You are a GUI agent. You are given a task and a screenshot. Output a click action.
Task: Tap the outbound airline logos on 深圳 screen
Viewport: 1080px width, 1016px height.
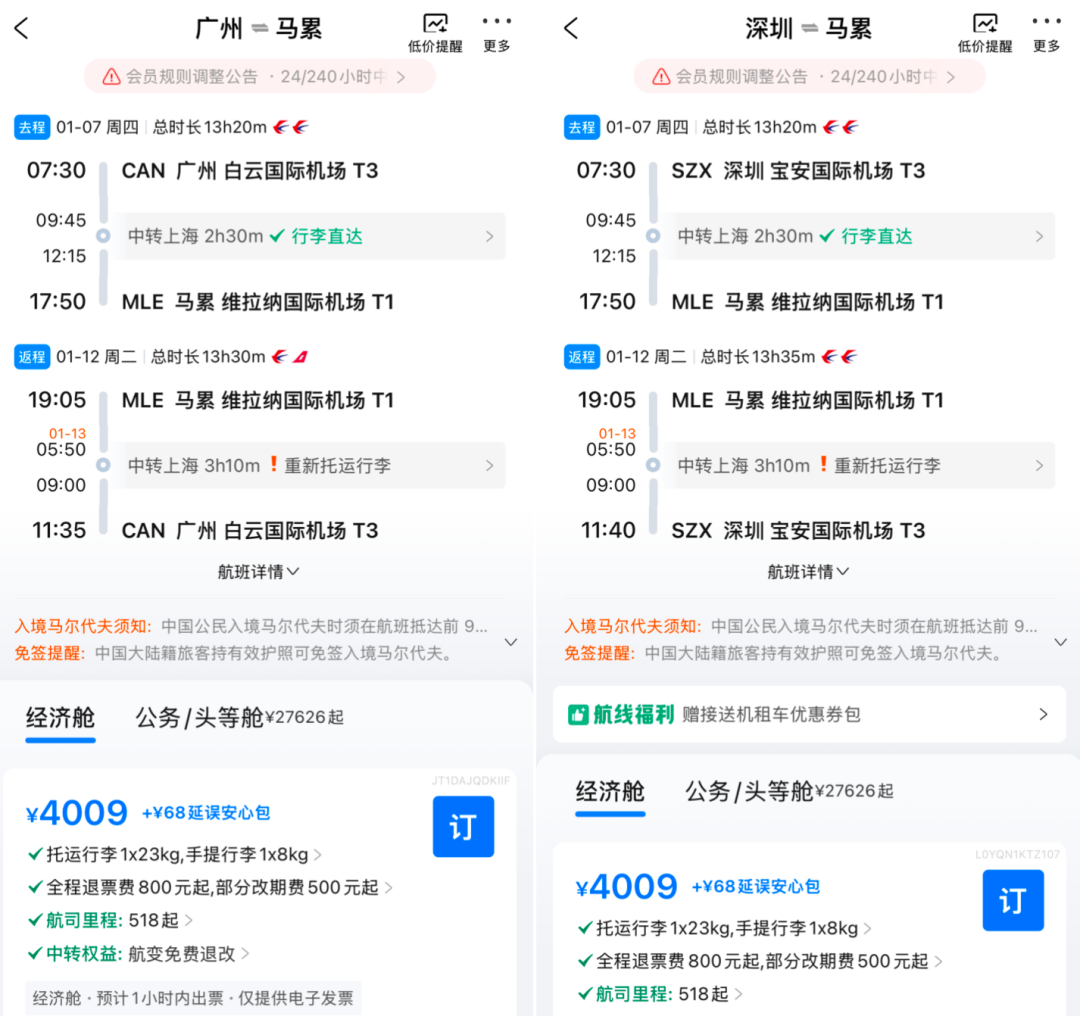841,127
